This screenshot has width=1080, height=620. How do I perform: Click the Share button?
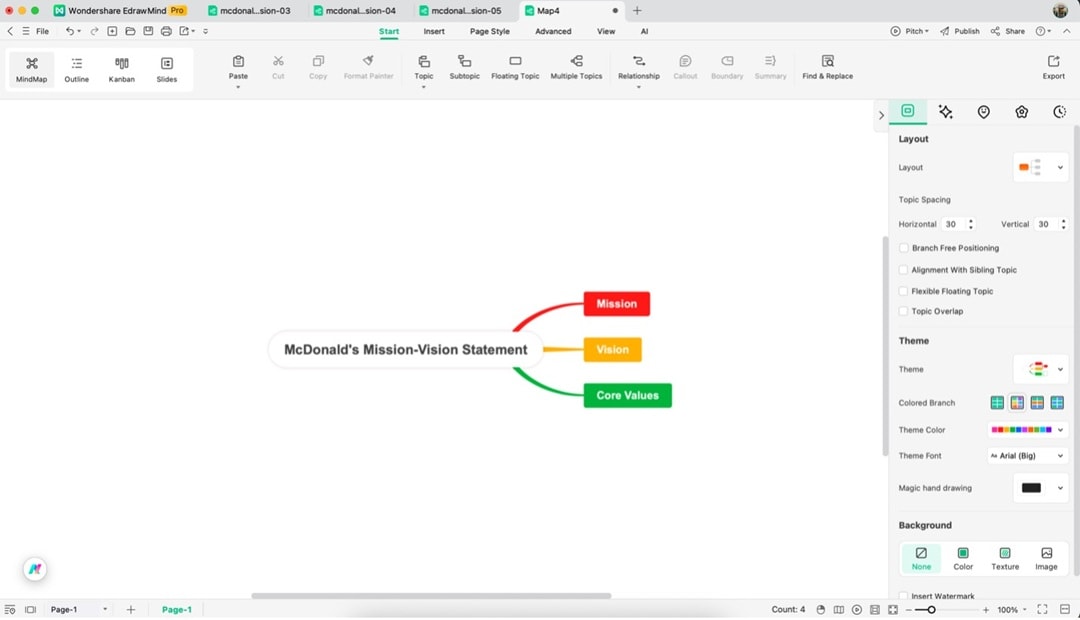pos(1008,31)
